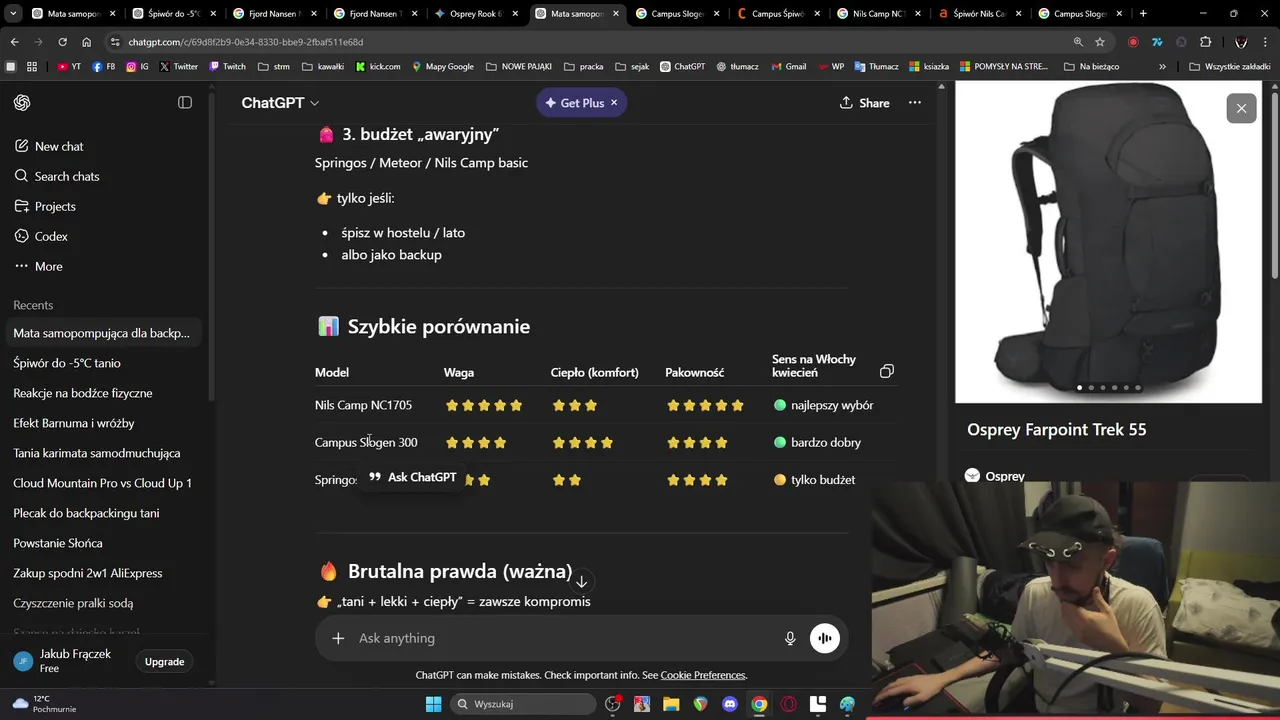Open the Tania karimata samodmuchująca chat

105,453
